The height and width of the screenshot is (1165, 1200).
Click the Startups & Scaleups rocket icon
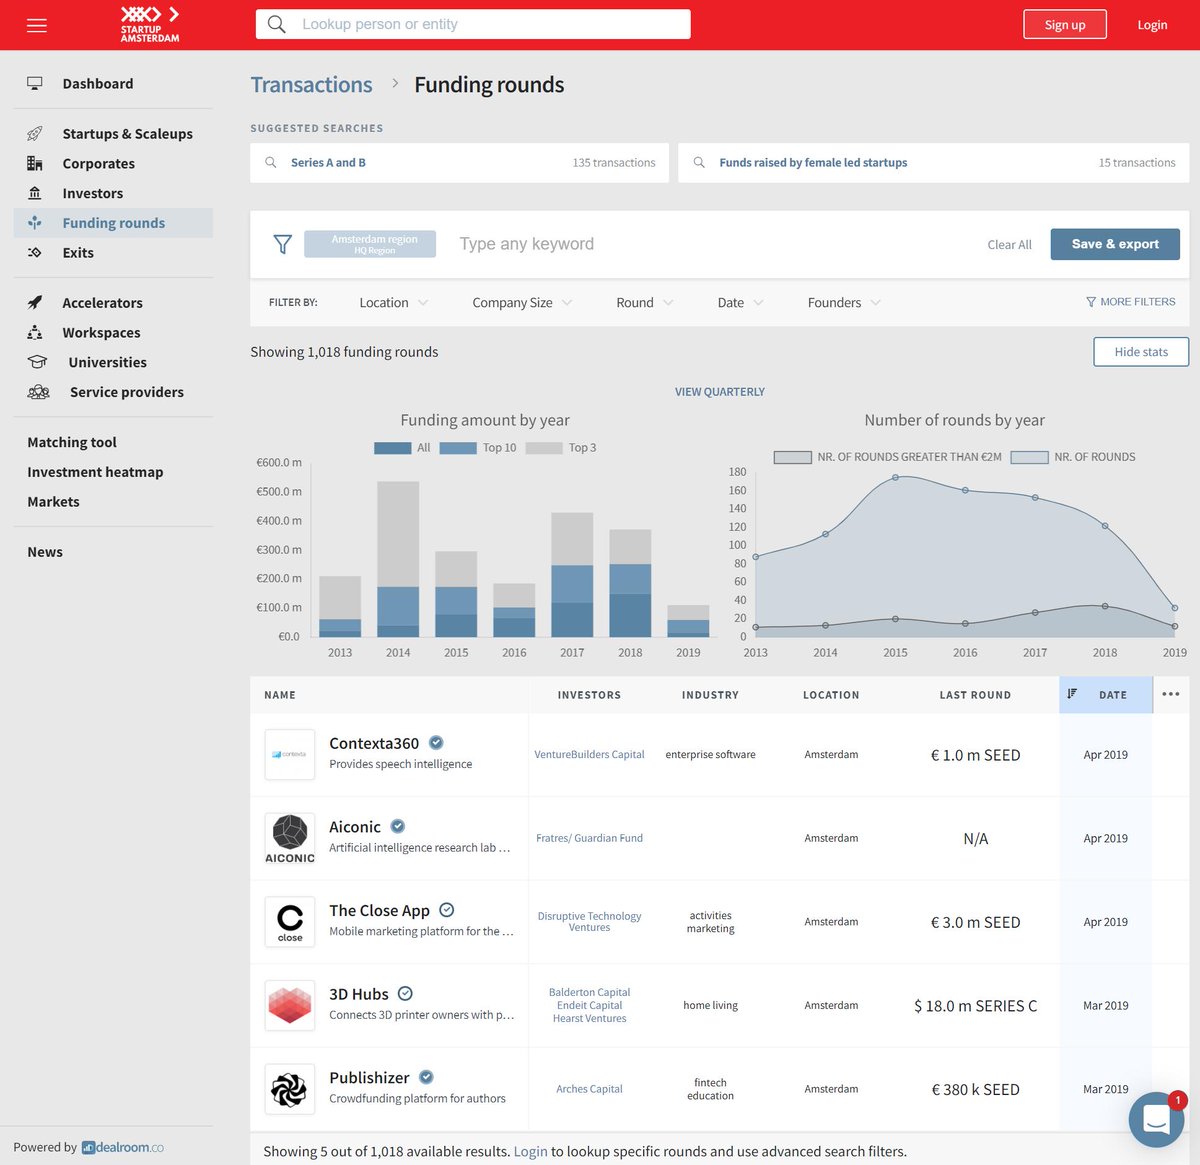[x=35, y=133]
